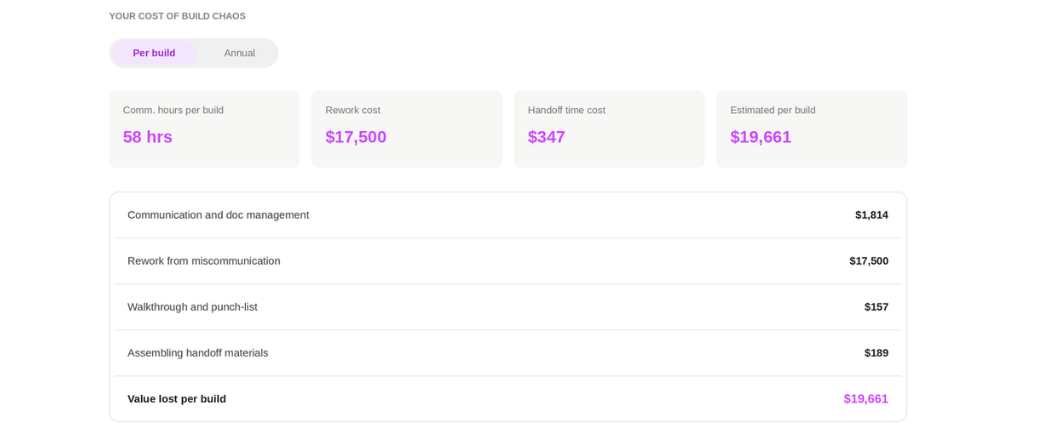Click the 'Handoff time cost' label
Viewport: 1040px width, 440px height.
[x=566, y=110]
